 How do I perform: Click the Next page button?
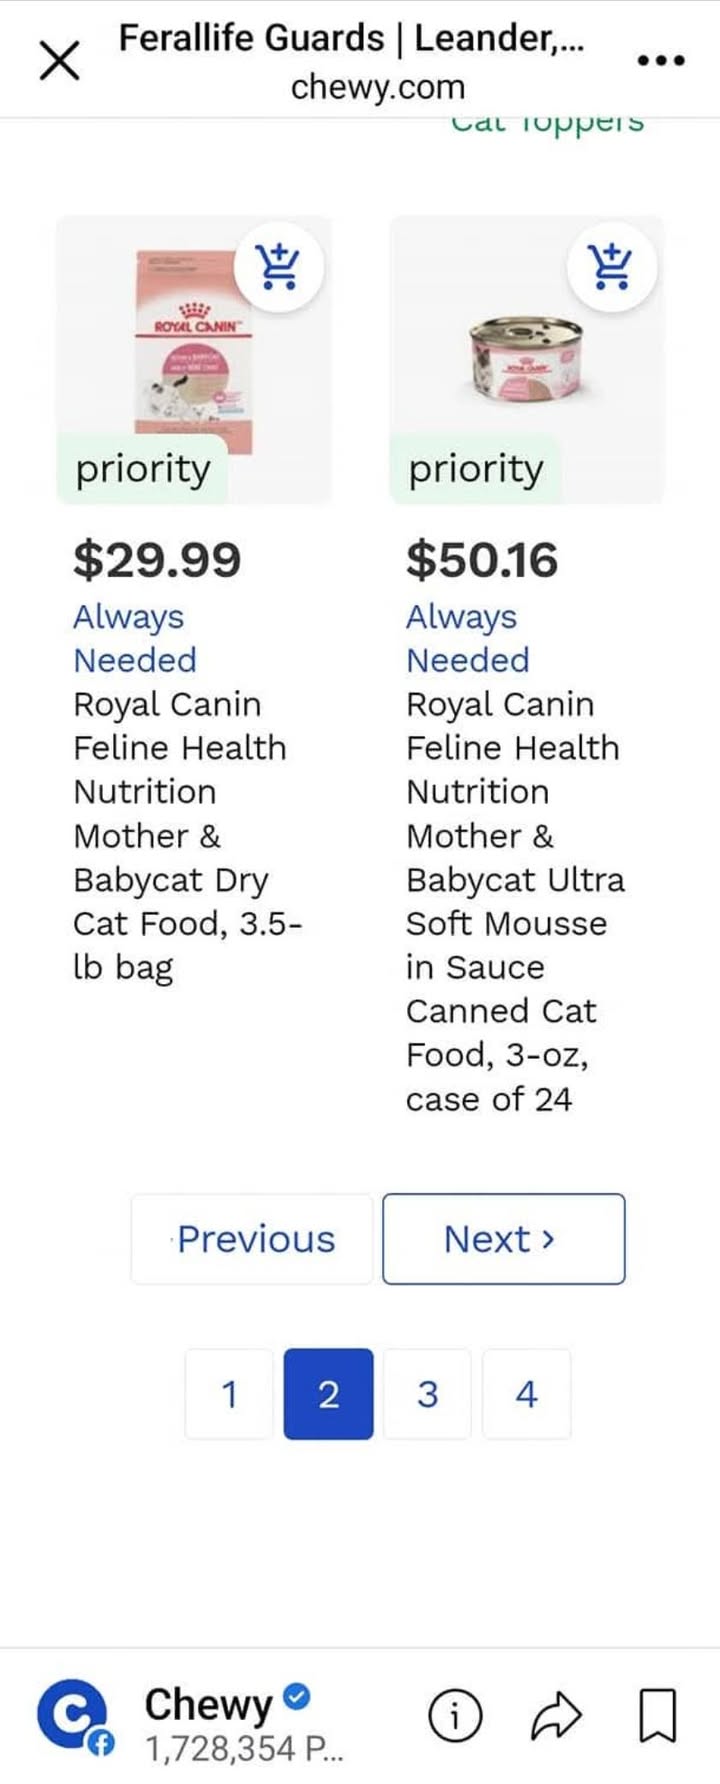(504, 1239)
